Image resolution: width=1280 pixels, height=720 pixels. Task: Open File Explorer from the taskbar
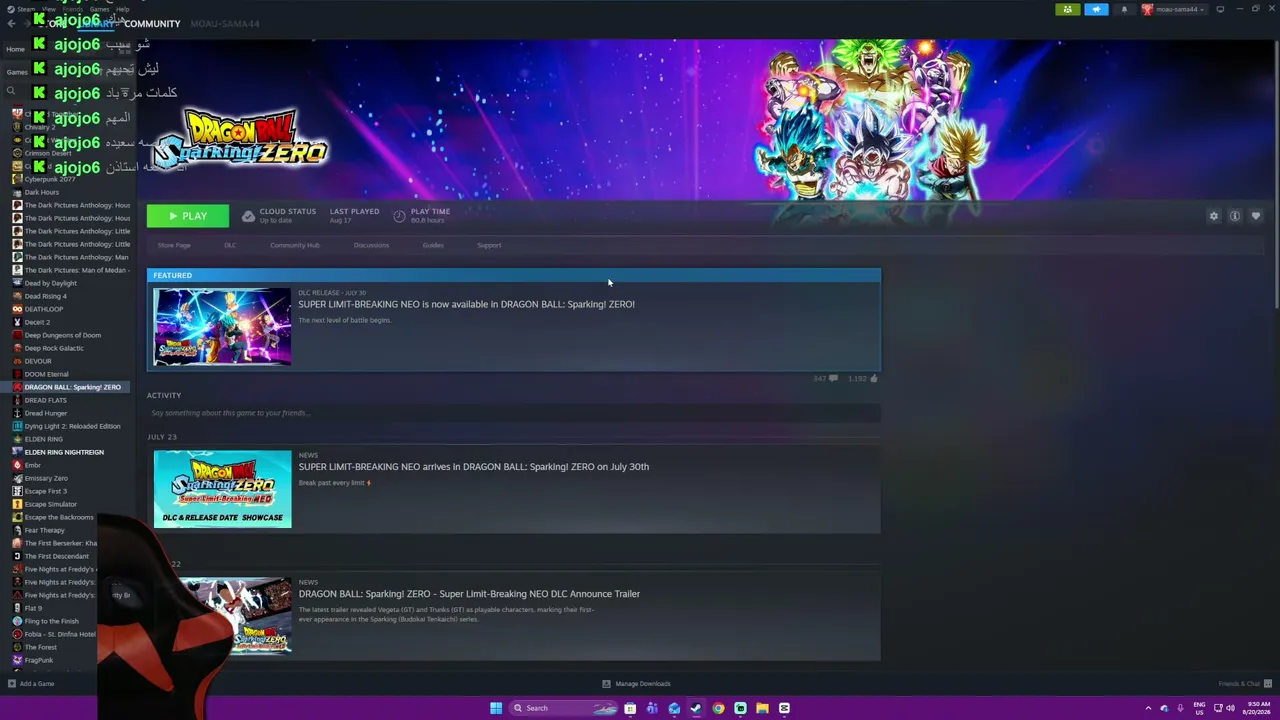(762, 708)
